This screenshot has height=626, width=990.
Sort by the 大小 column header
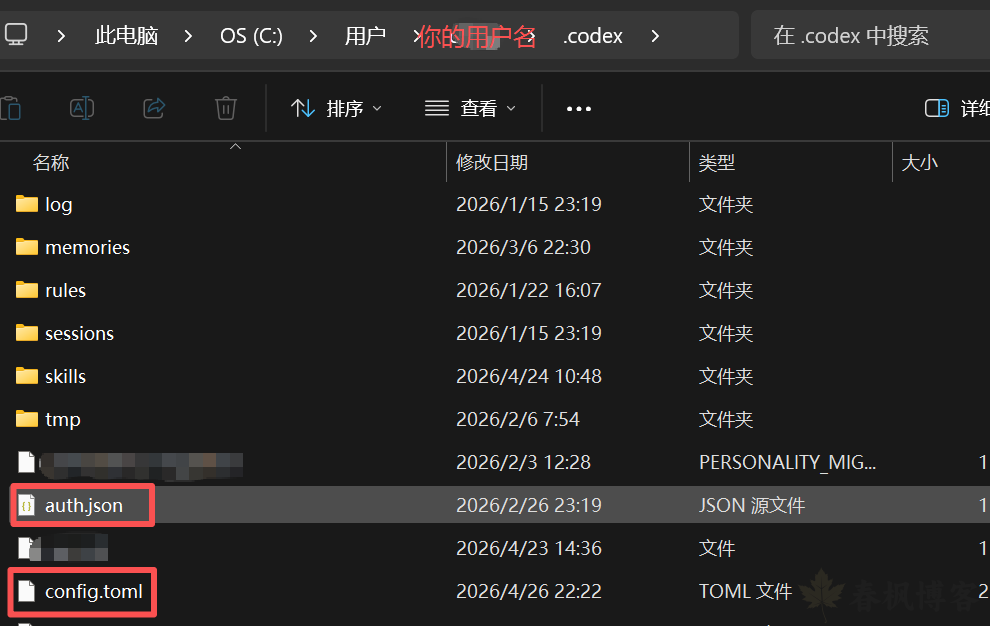pyautogui.click(x=919, y=163)
